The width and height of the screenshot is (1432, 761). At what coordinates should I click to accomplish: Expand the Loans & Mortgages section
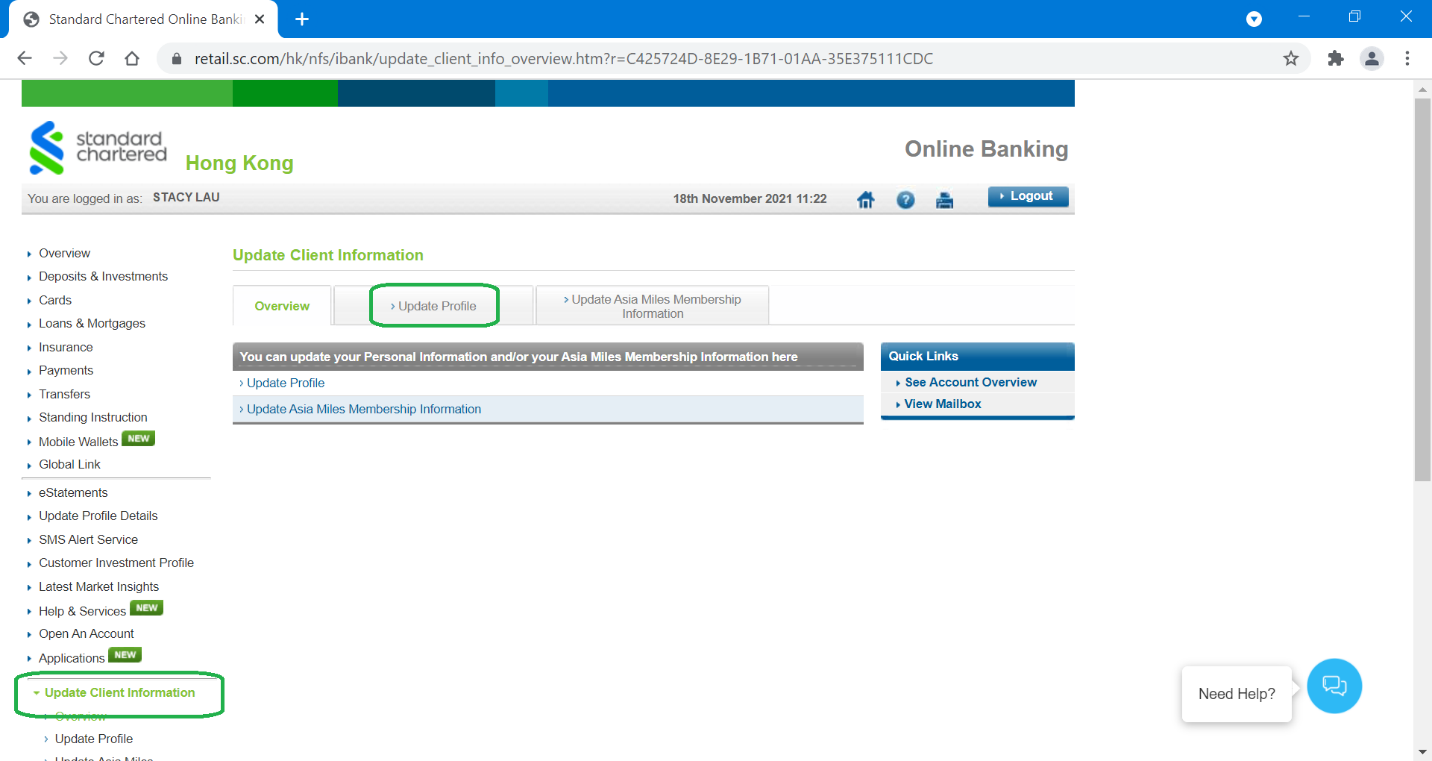tap(91, 324)
